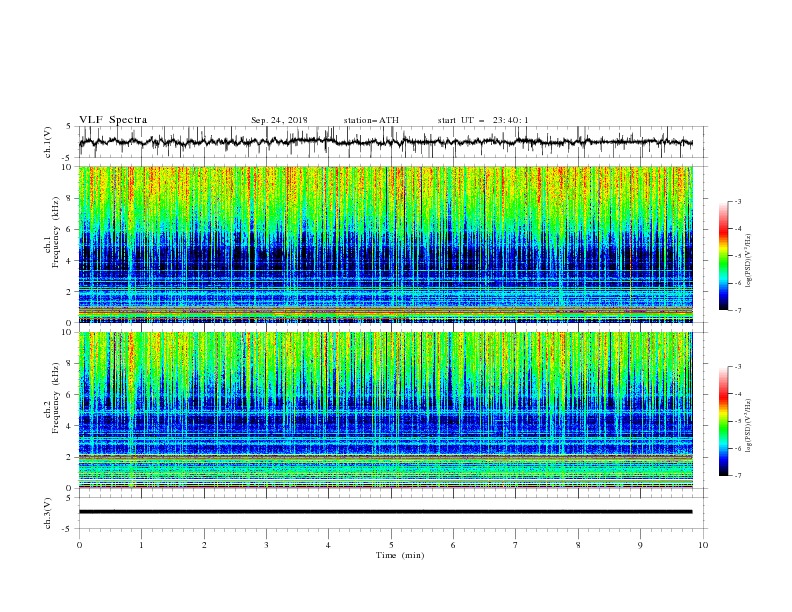
Task: Click the time axis tick label "1"
Action: 141,545
